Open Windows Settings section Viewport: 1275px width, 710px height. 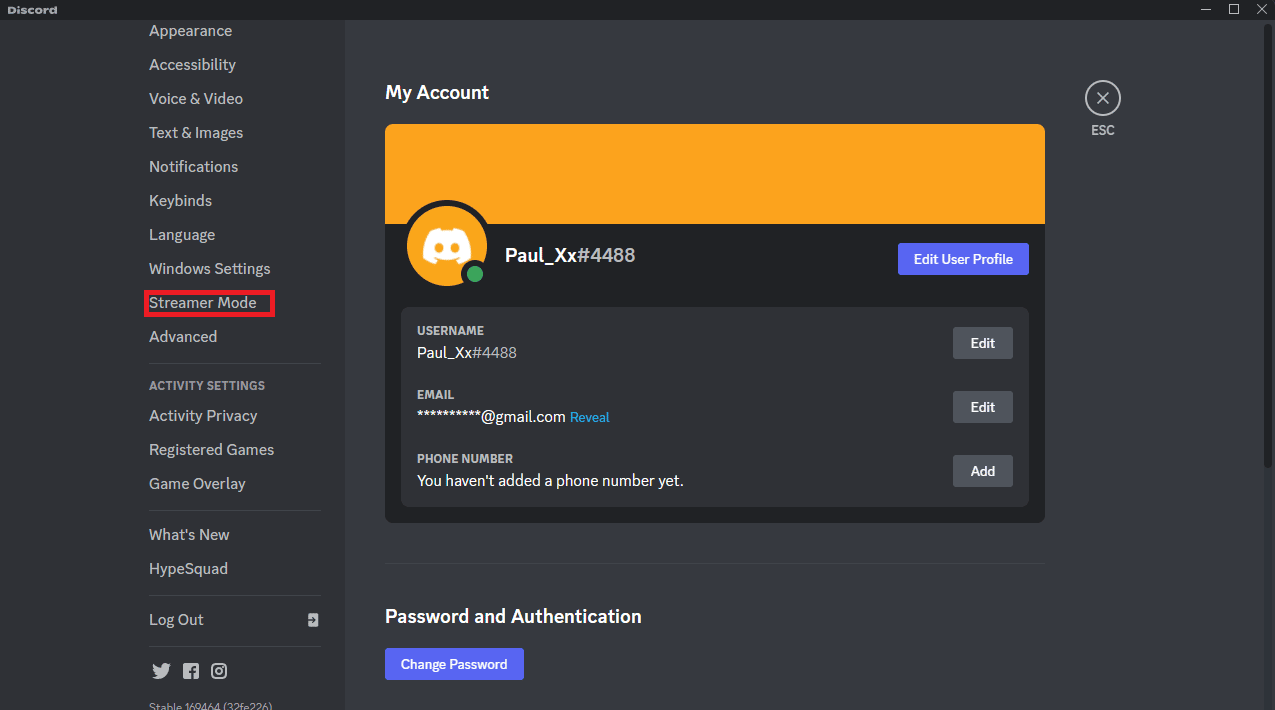tap(209, 269)
